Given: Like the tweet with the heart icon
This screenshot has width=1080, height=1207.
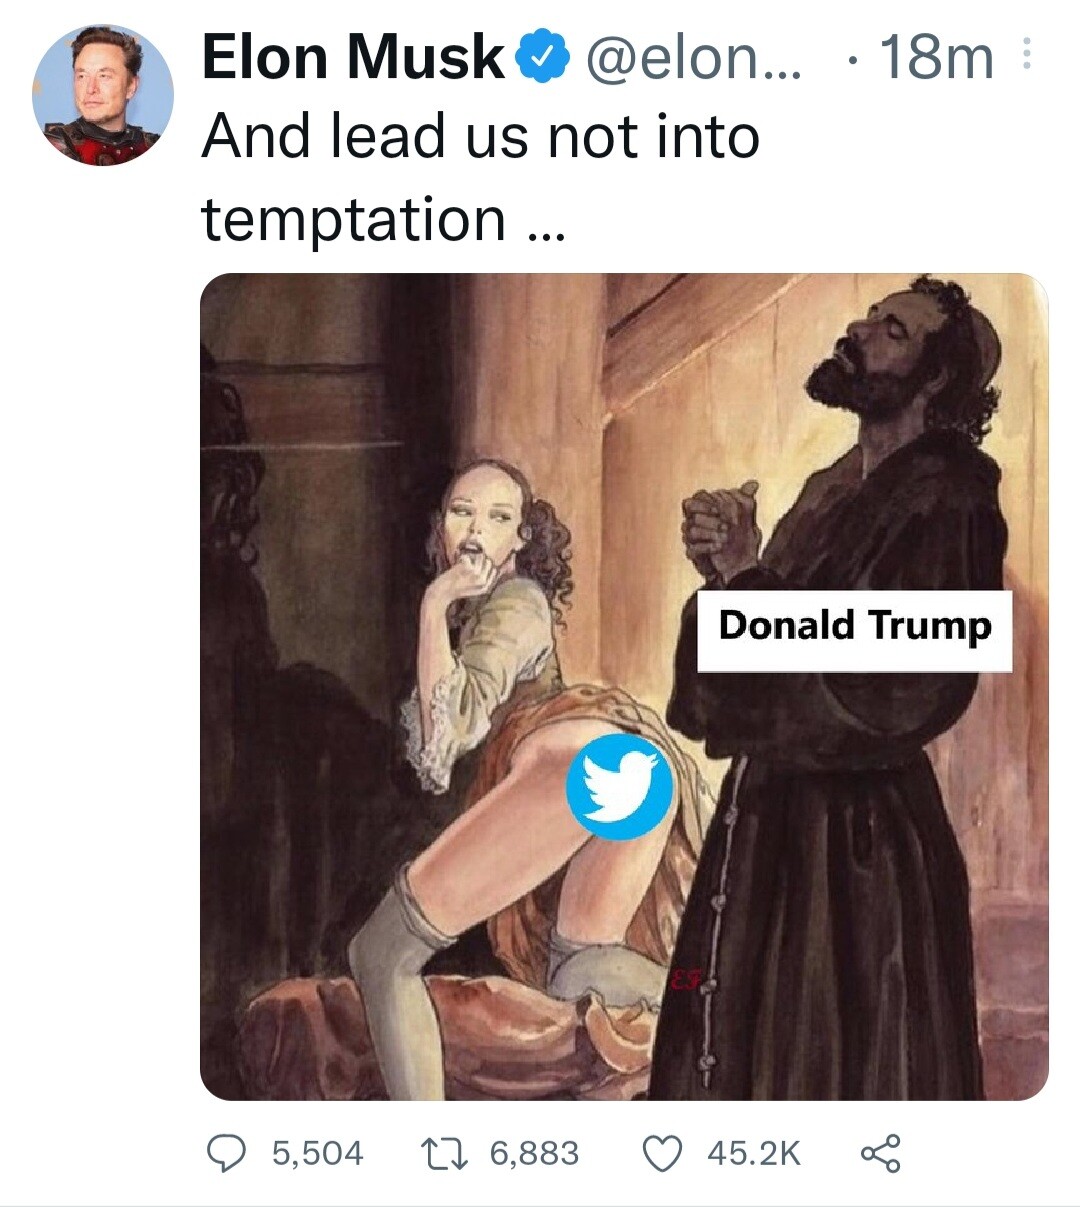Looking at the screenshot, I should 661,1153.
